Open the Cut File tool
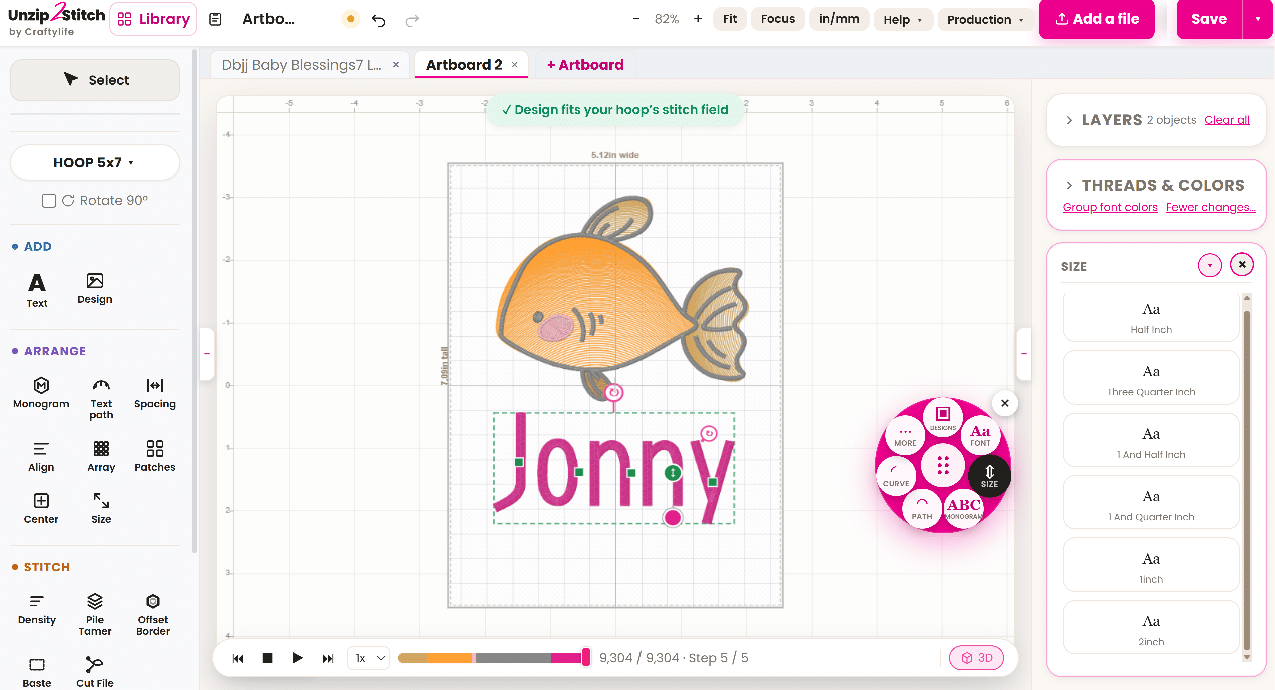This screenshot has height=690, width=1275. point(95,672)
